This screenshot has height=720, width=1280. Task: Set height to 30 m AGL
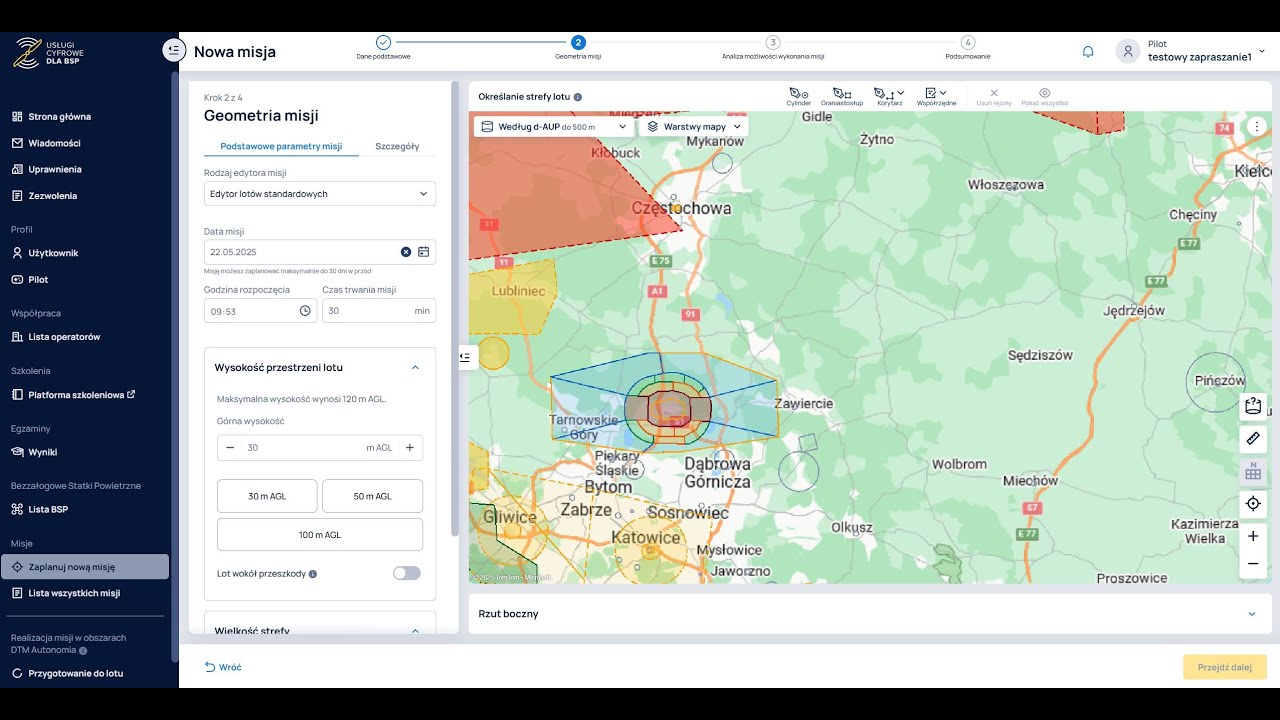tap(267, 496)
